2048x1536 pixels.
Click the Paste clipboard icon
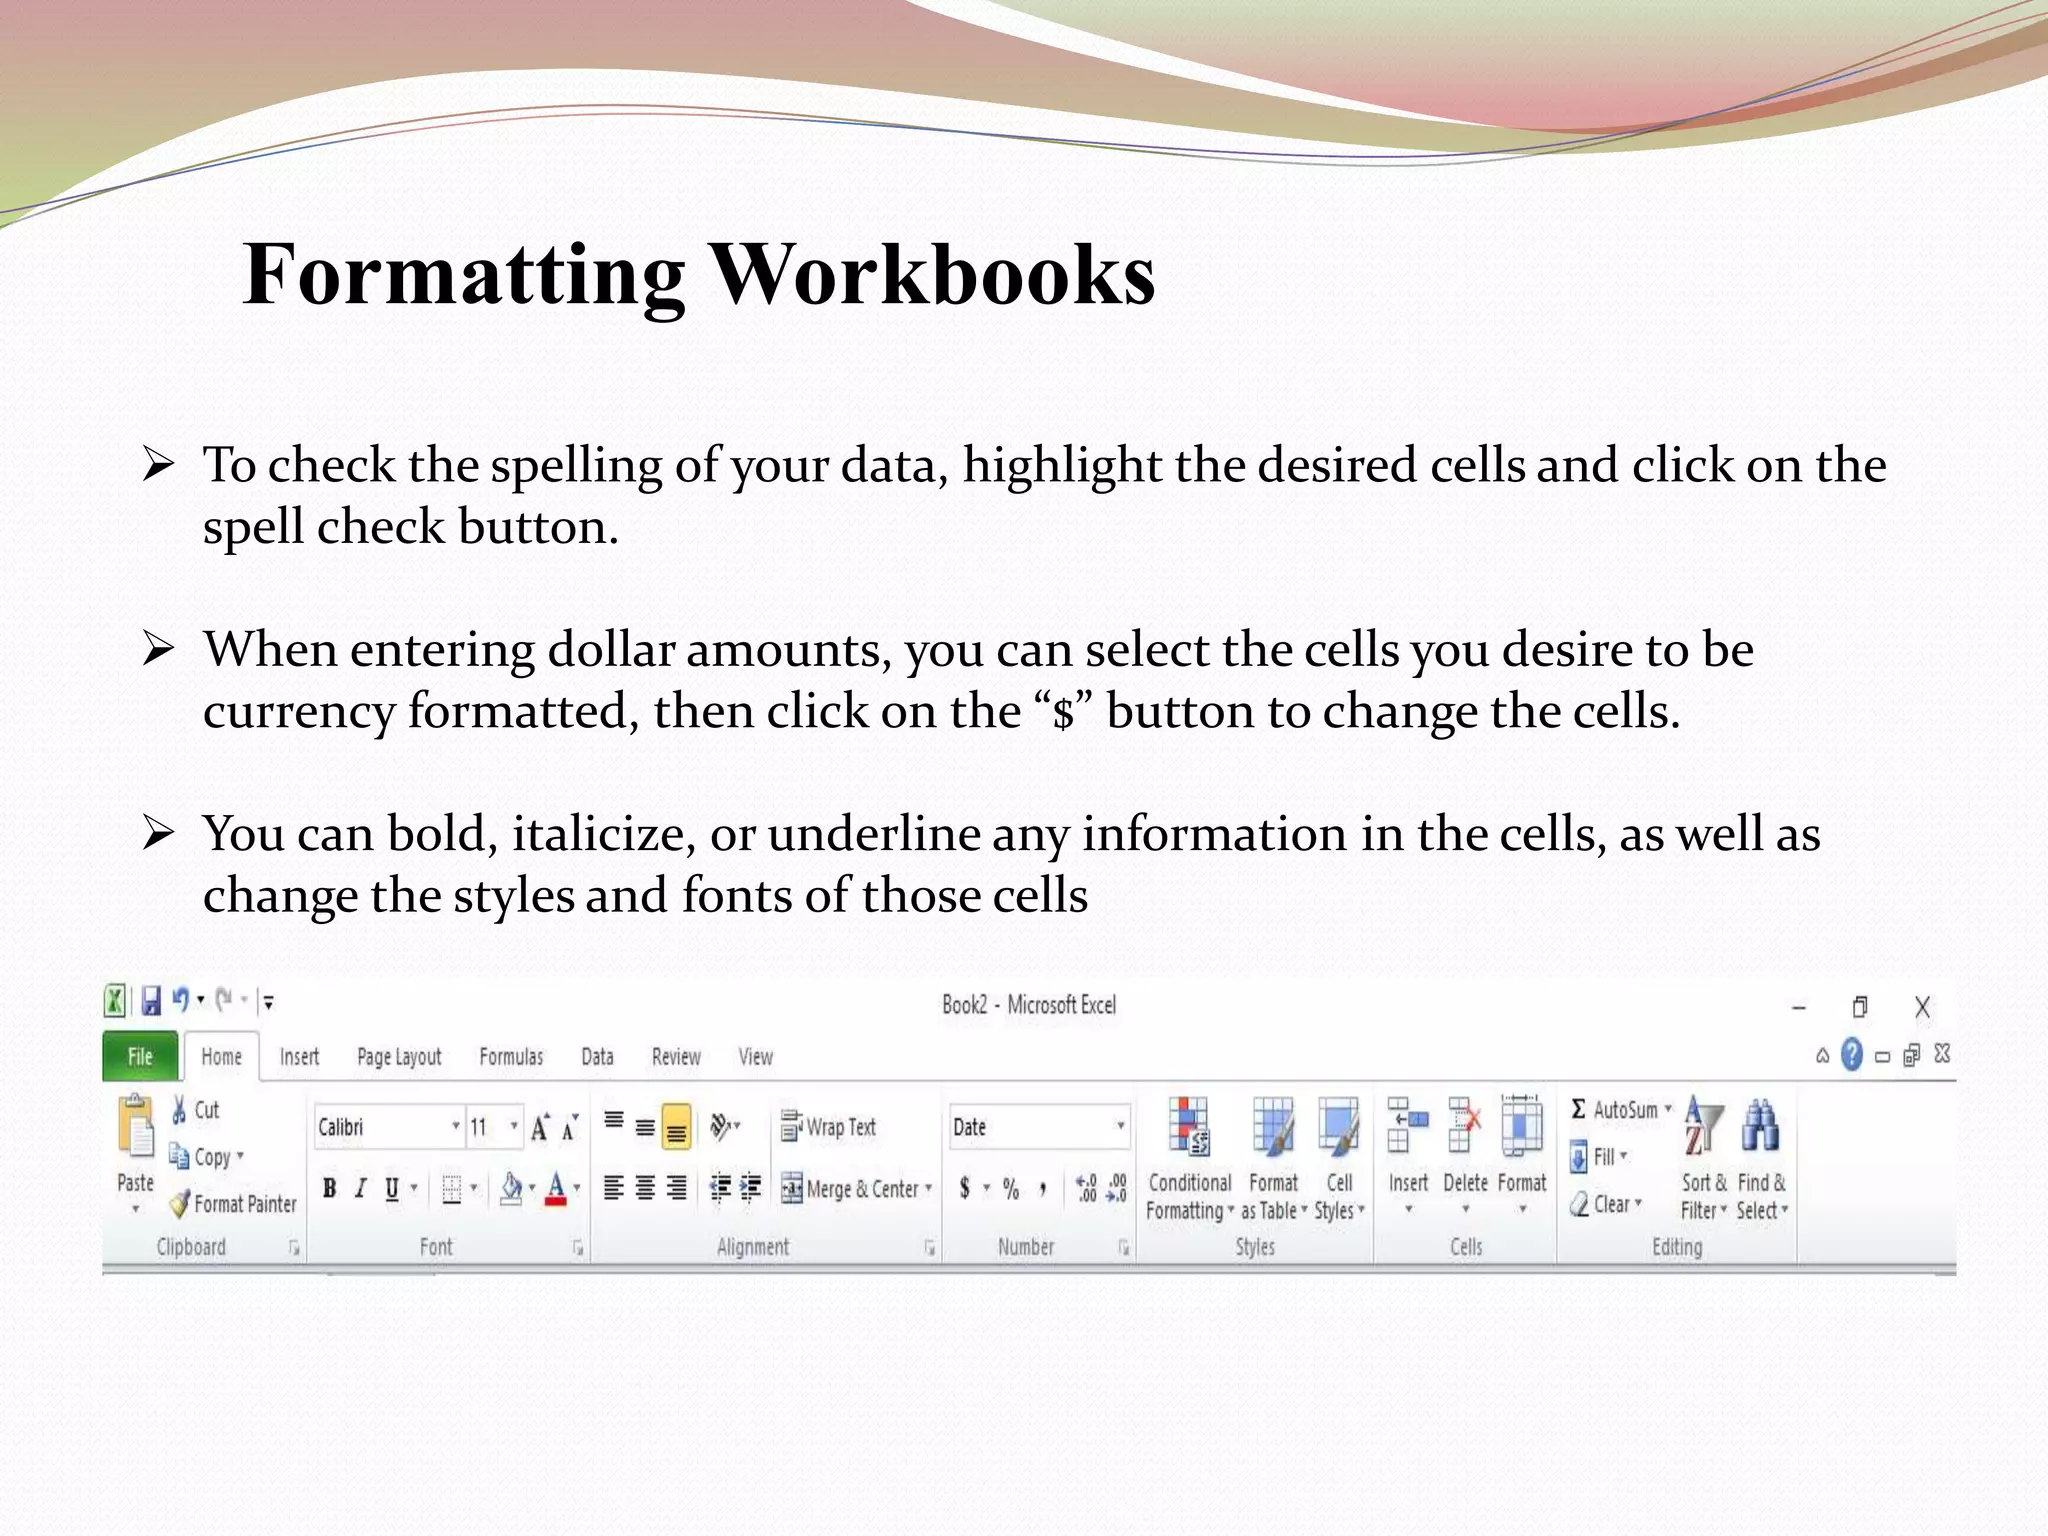pos(135,1127)
